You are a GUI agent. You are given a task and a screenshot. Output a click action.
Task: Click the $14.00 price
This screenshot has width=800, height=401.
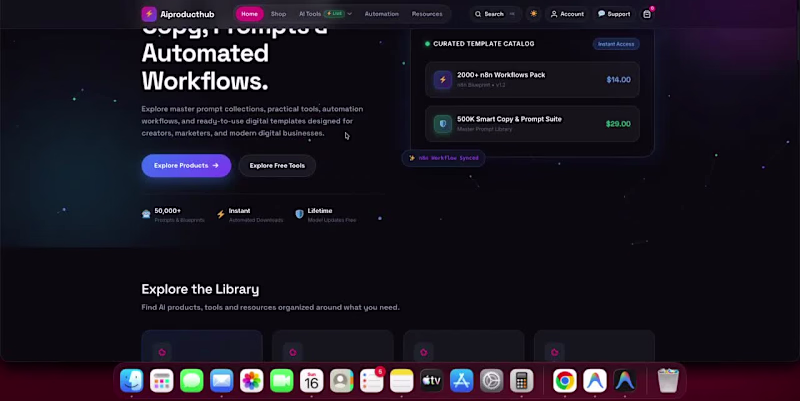pyautogui.click(x=618, y=80)
